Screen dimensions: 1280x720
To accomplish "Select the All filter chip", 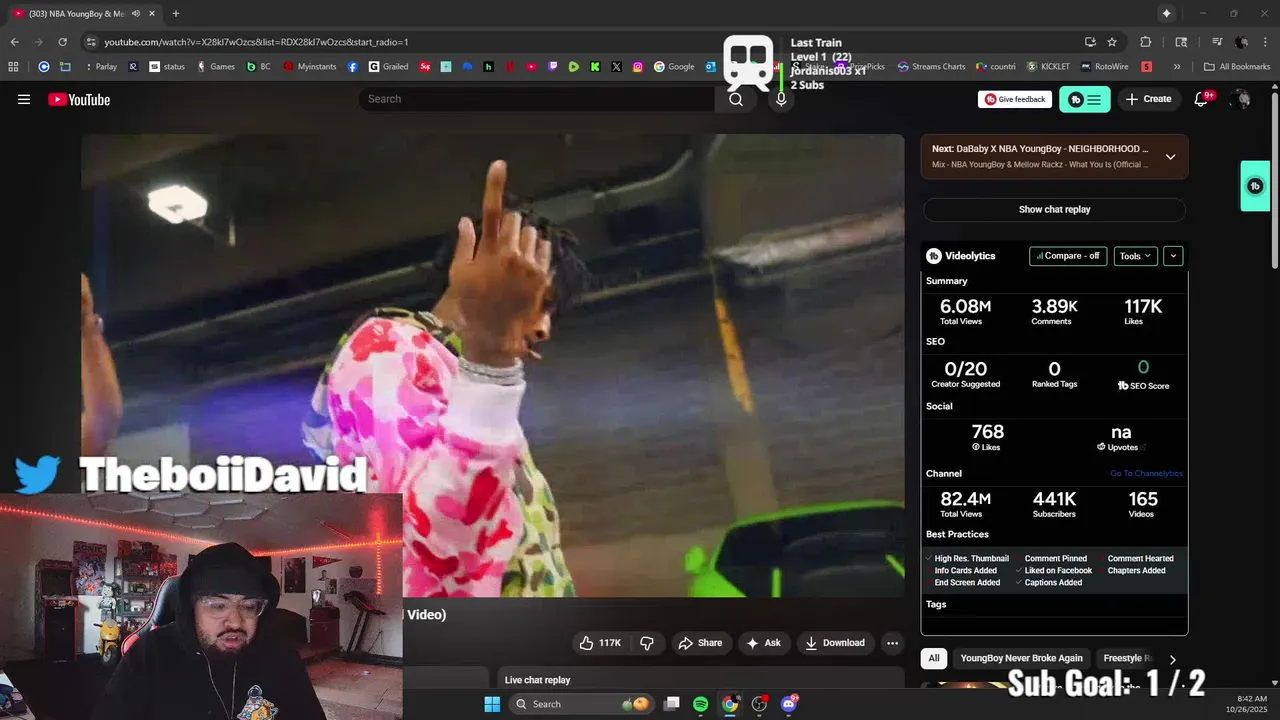I will pos(934,658).
